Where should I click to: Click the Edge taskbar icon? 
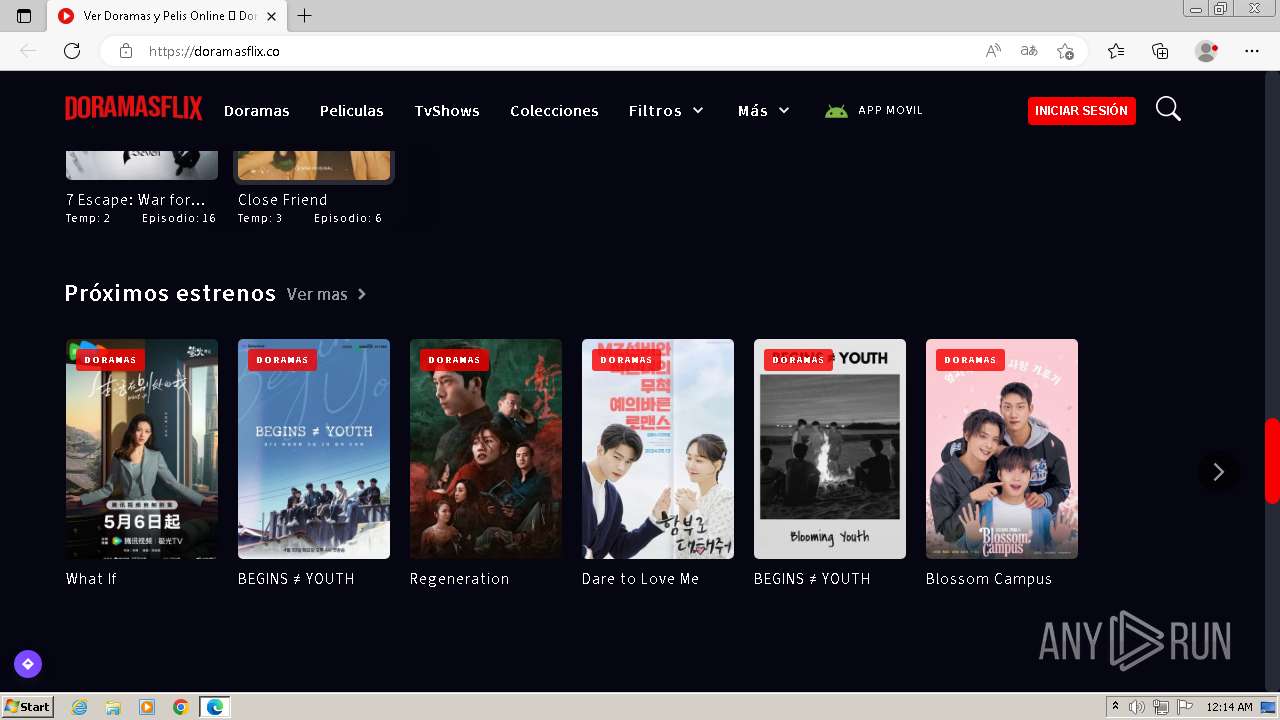point(215,707)
